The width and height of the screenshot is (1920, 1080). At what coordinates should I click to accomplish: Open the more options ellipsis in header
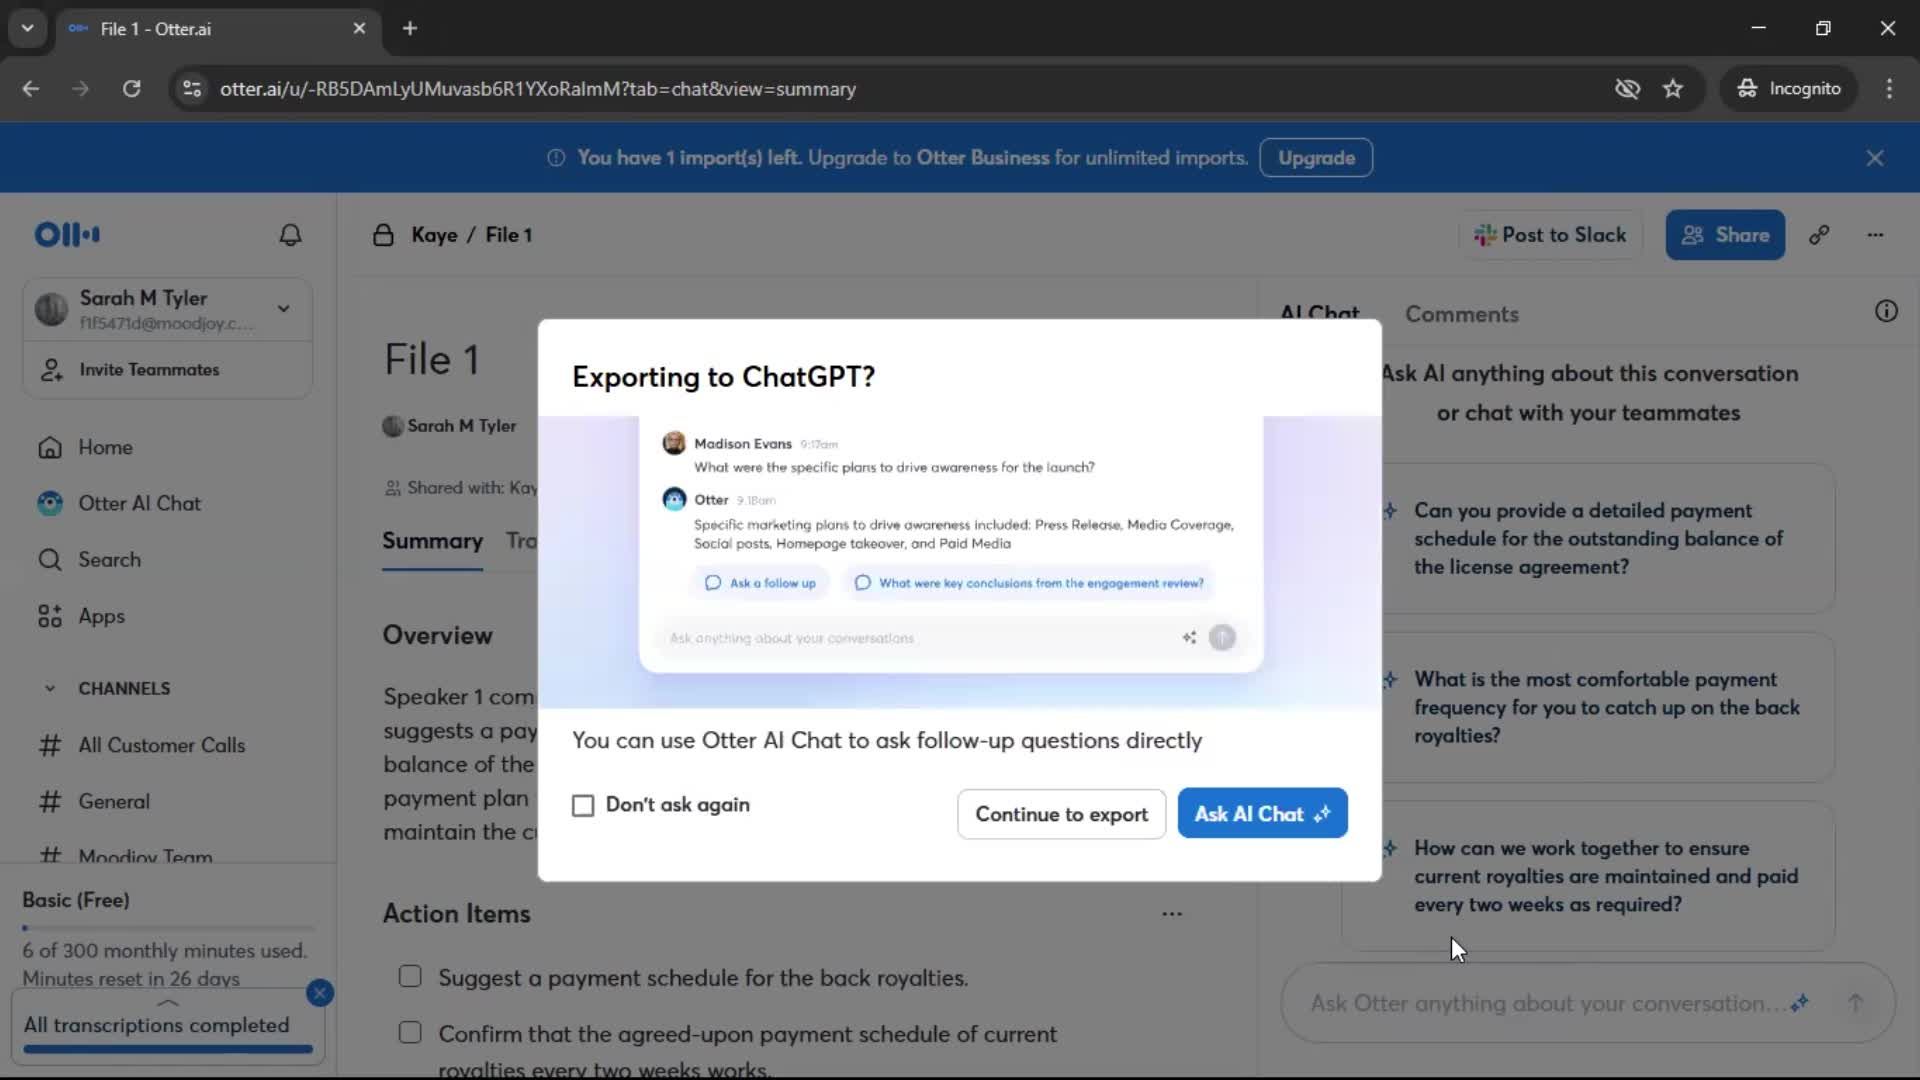(1875, 235)
